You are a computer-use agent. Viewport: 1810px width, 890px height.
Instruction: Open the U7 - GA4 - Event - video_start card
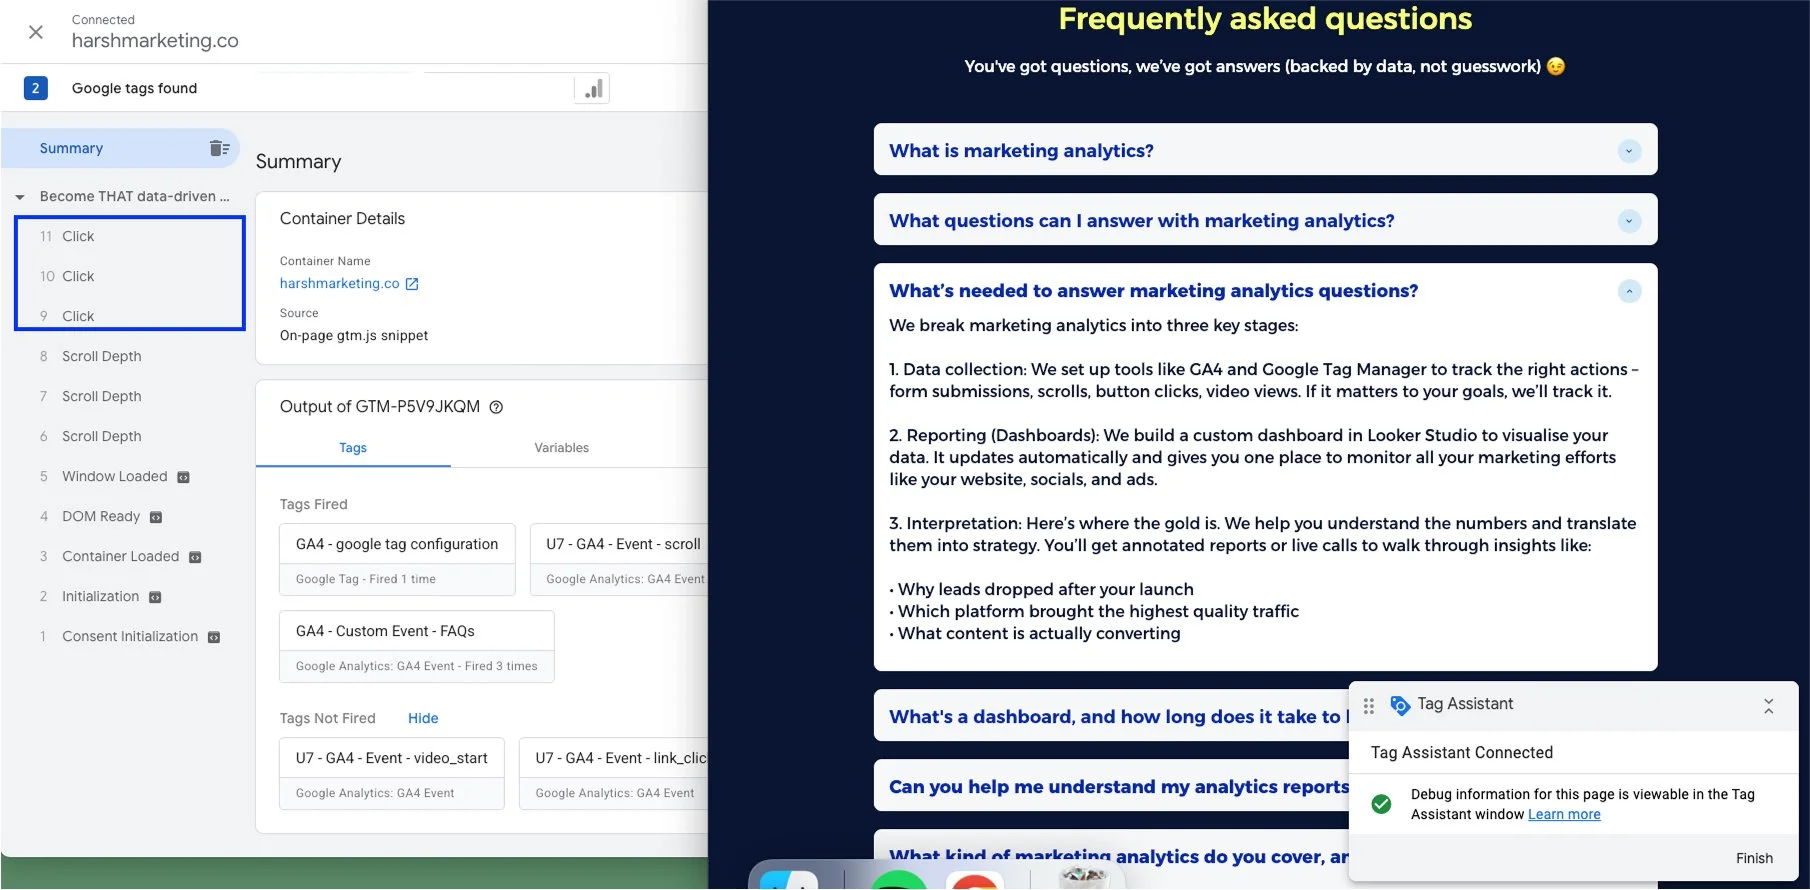pos(391,774)
